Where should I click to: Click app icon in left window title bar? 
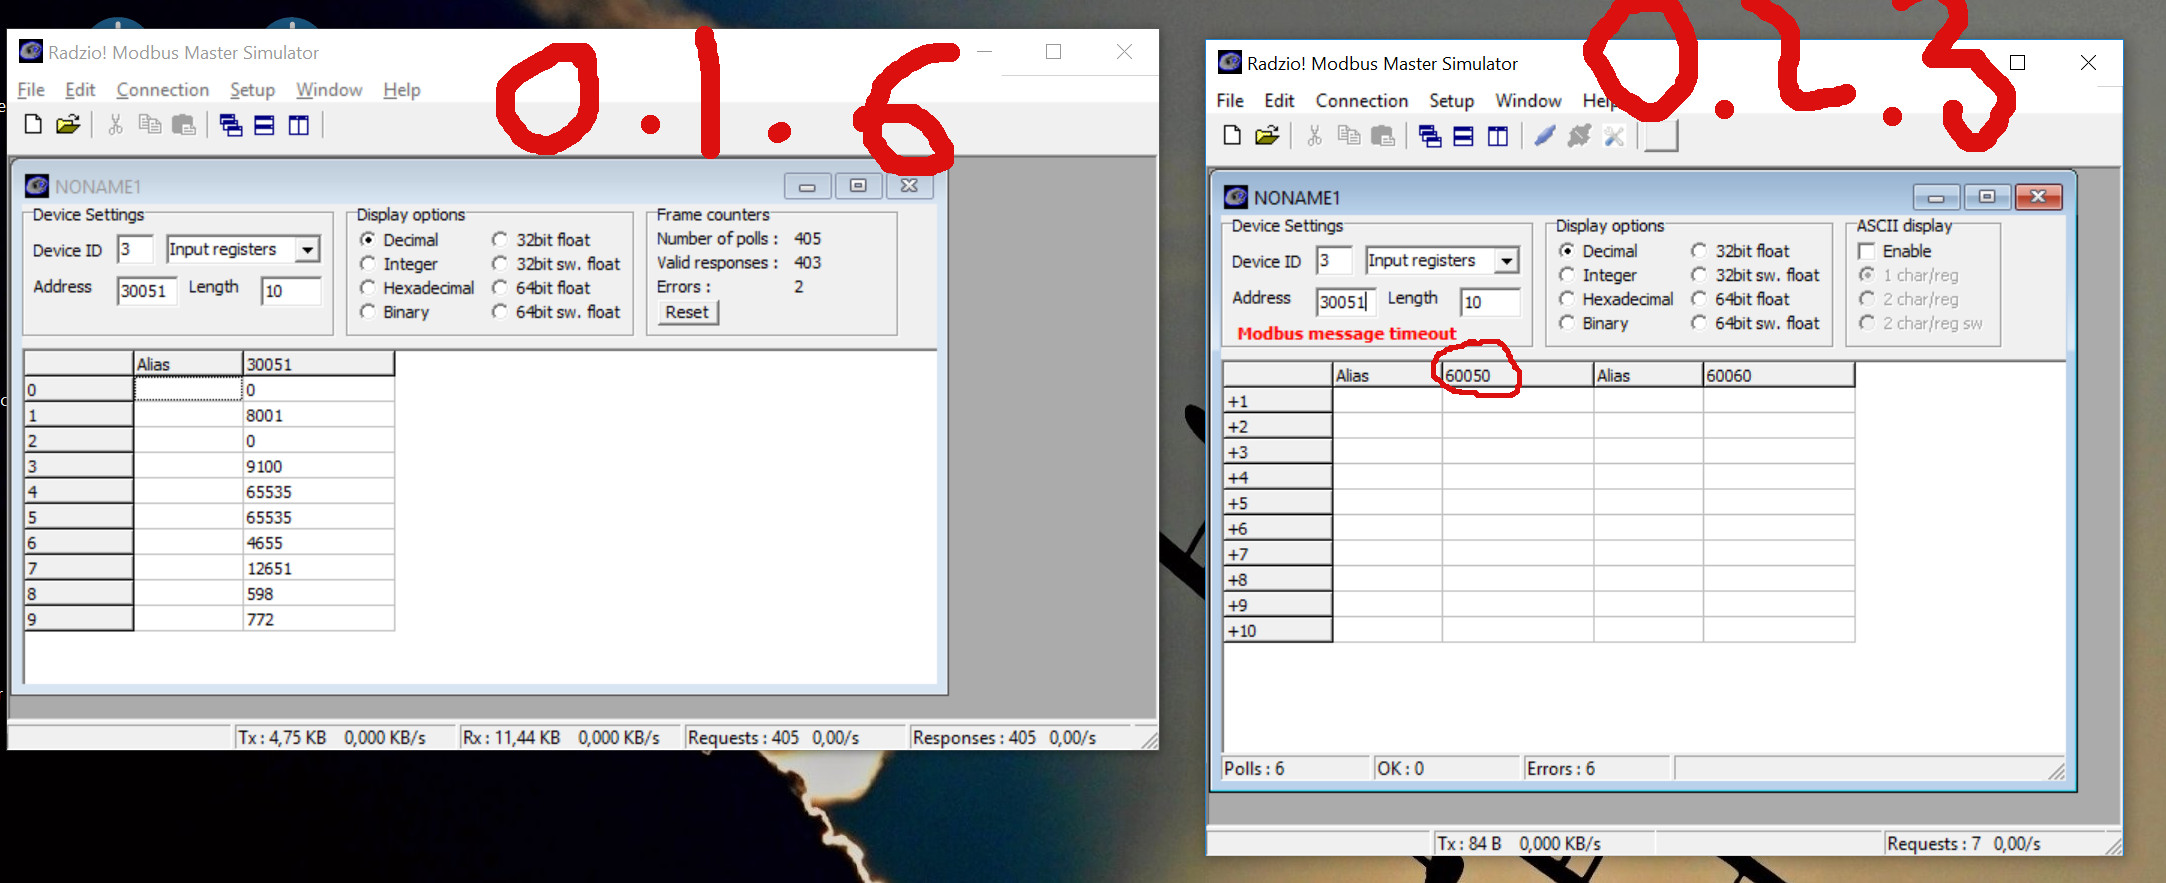pos(31,51)
